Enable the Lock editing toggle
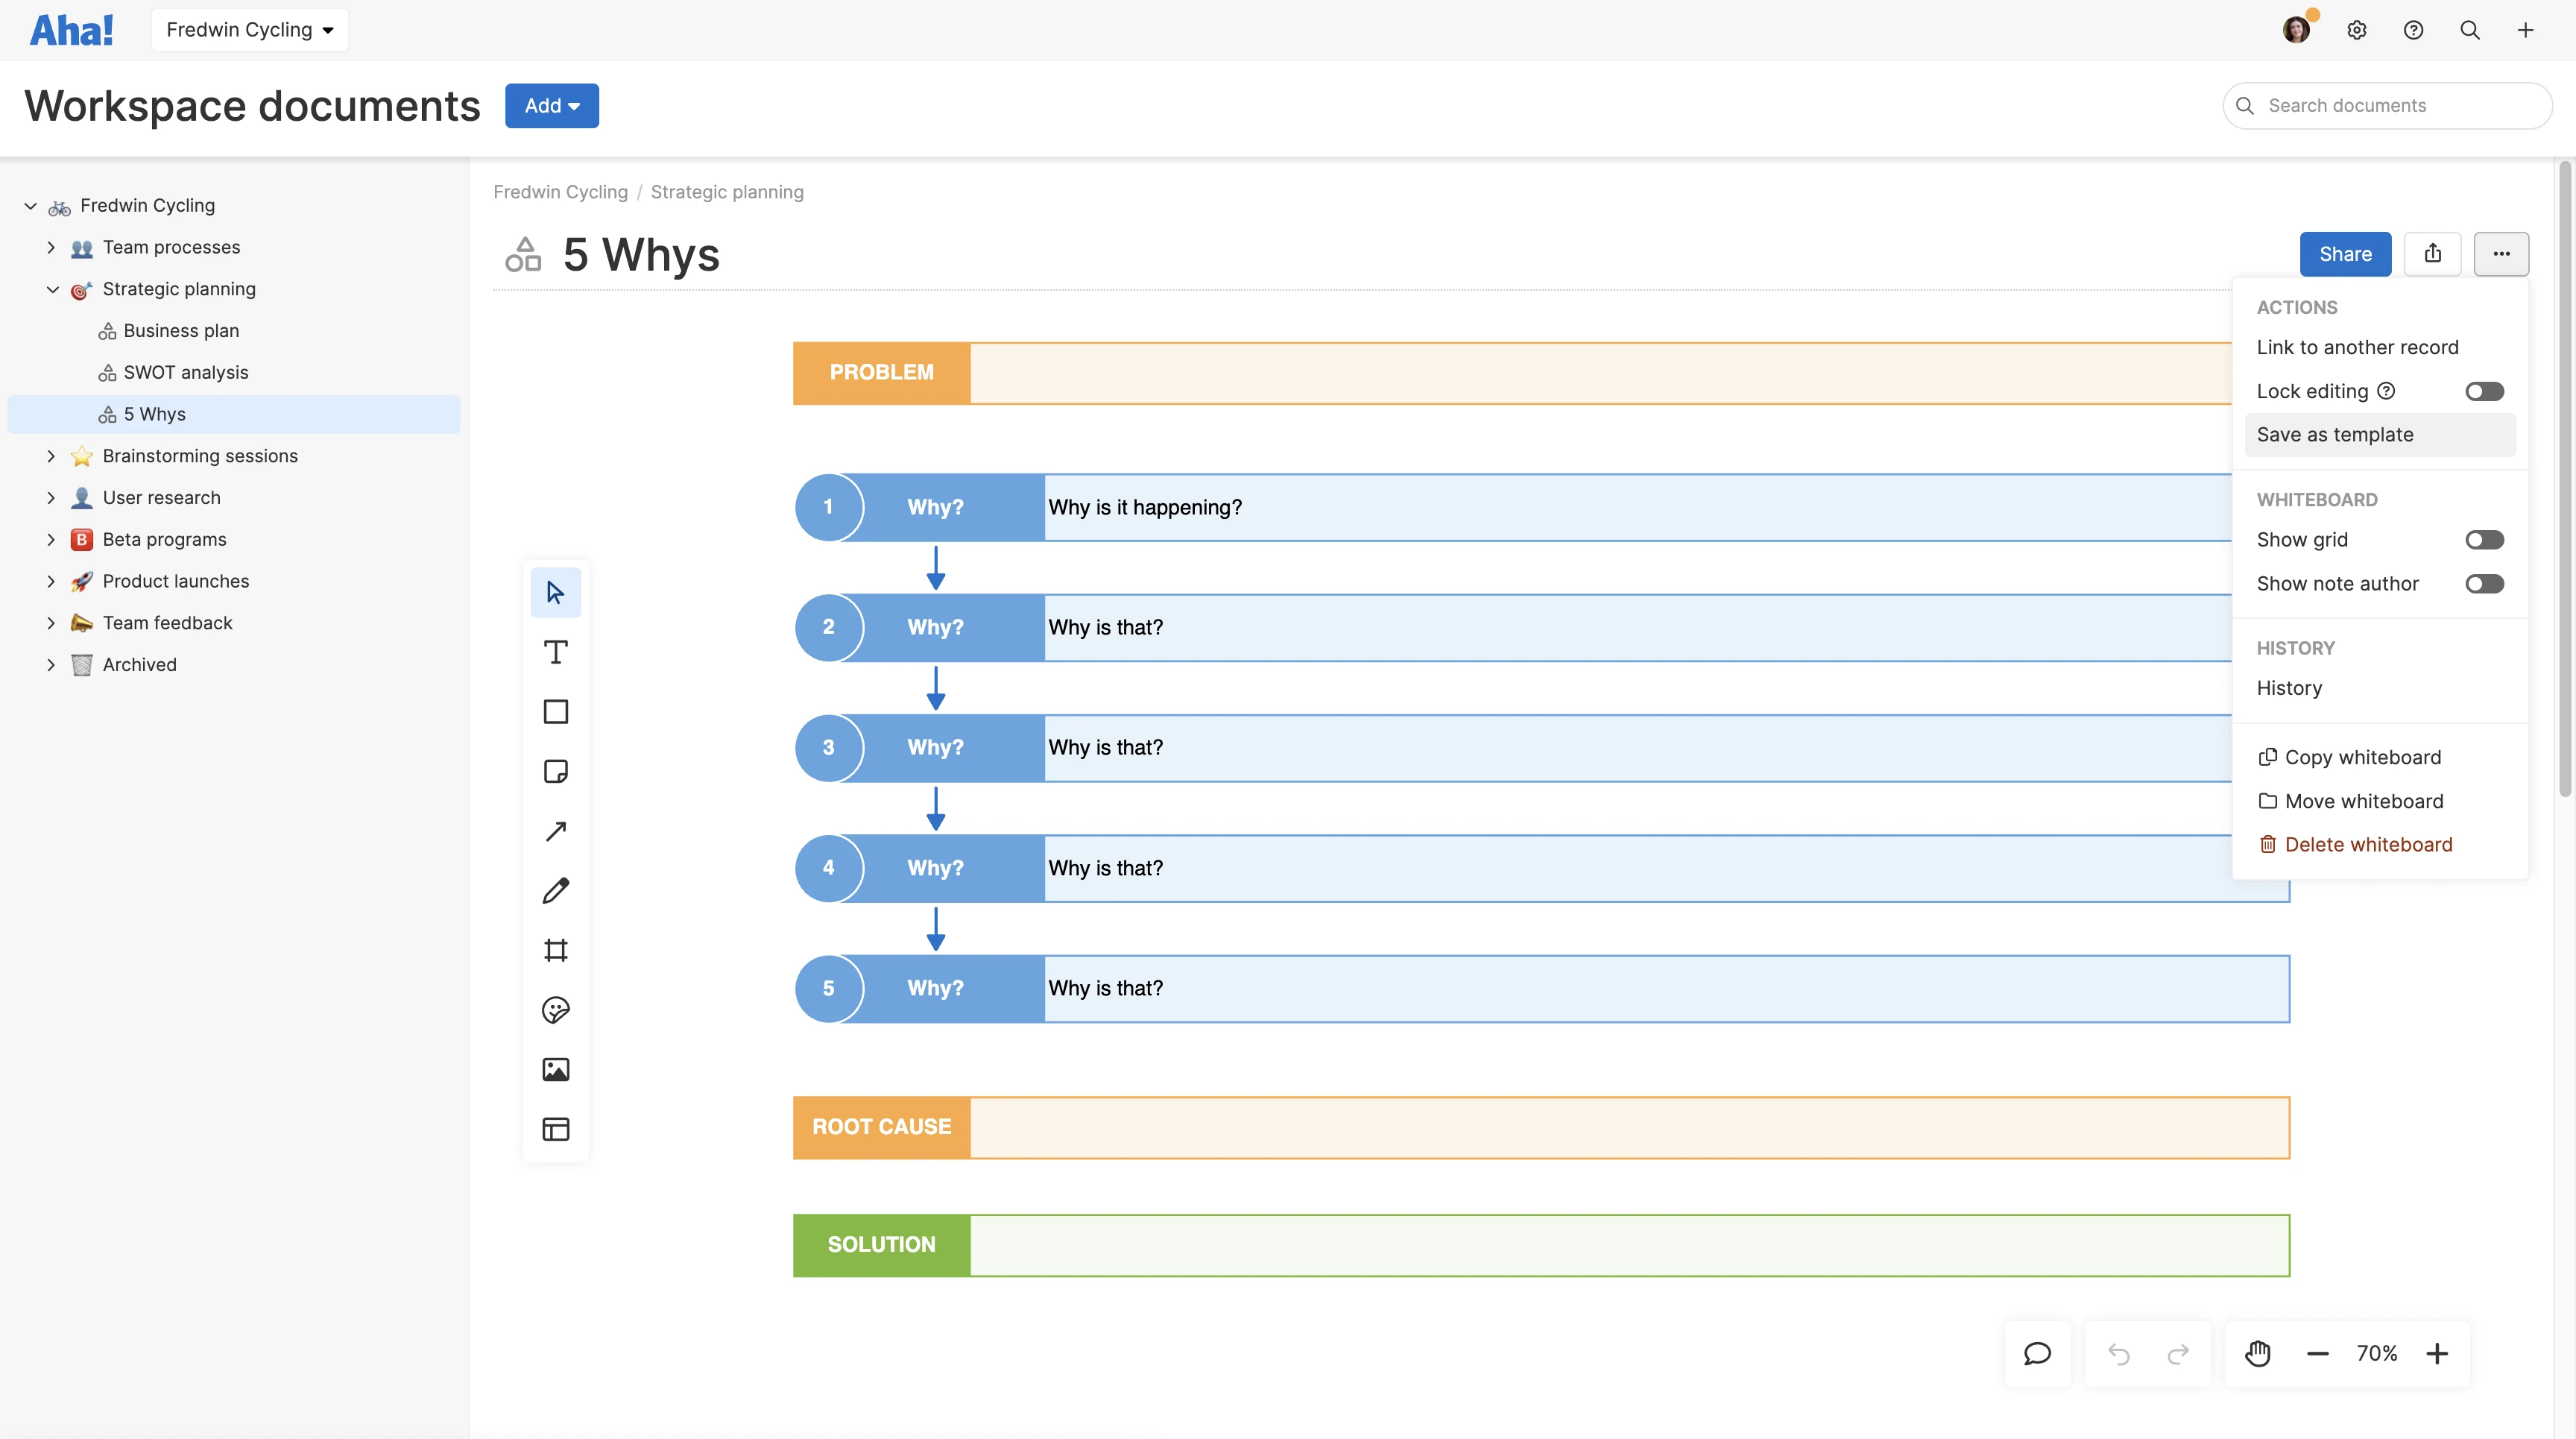 point(2485,391)
